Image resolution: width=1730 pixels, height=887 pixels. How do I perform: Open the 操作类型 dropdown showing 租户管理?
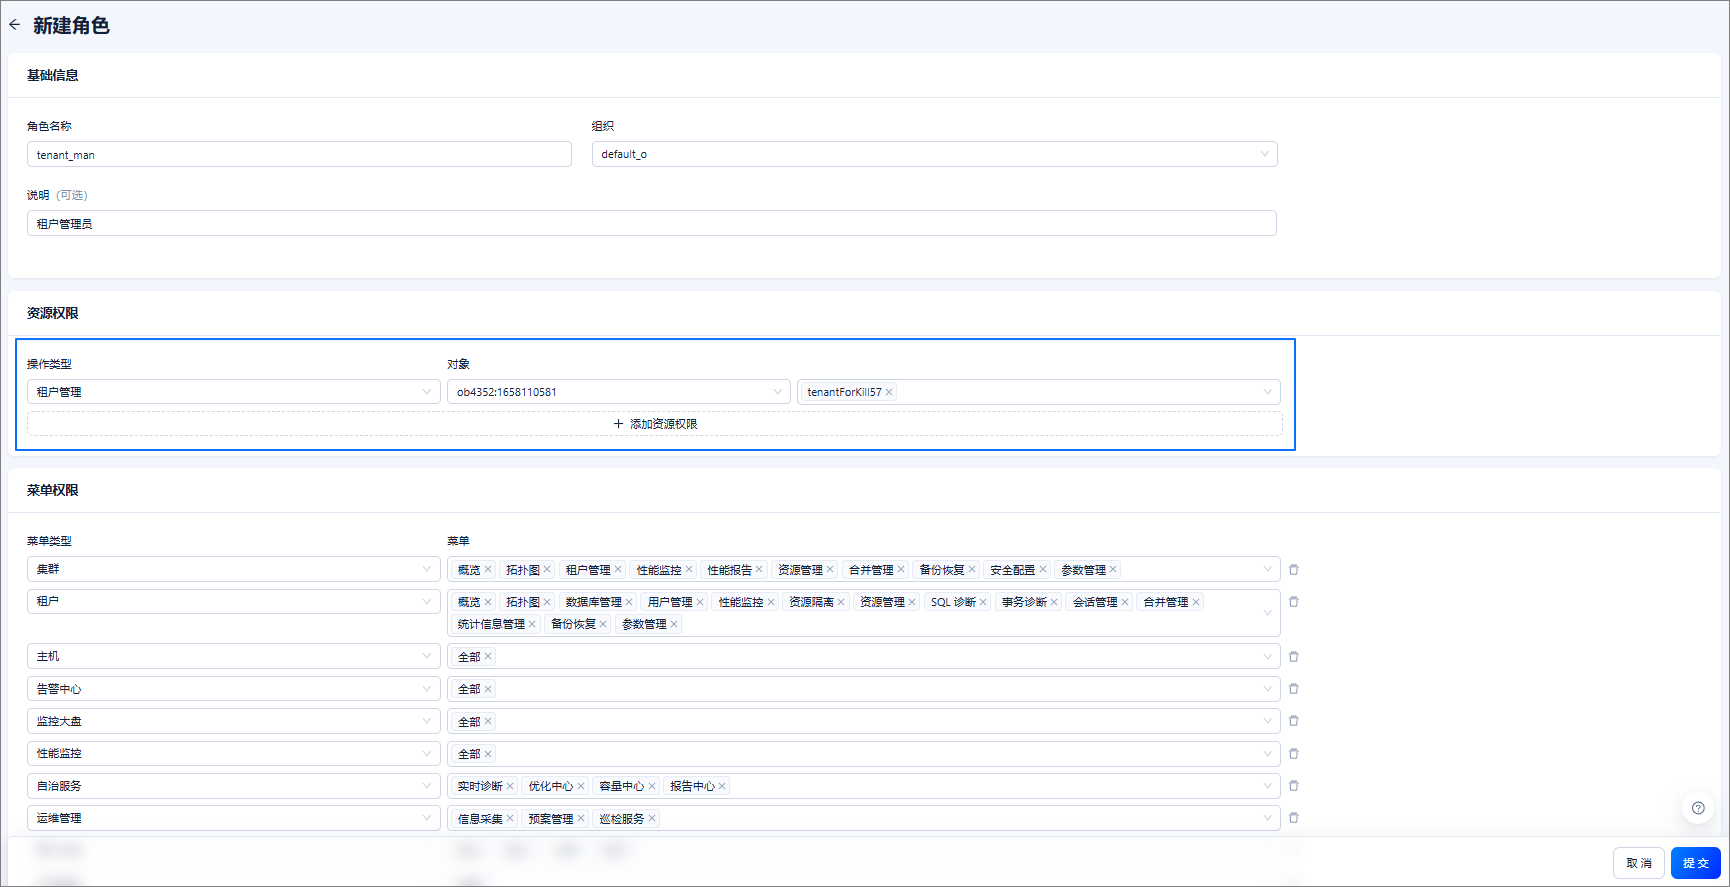tap(233, 392)
